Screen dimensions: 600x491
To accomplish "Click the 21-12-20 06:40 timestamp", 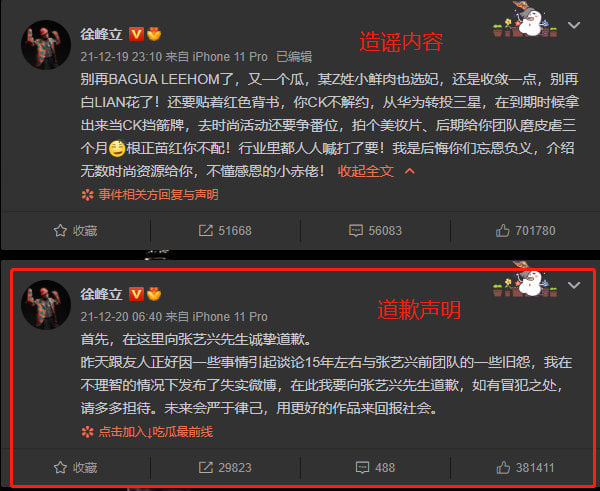I will 121,316.
